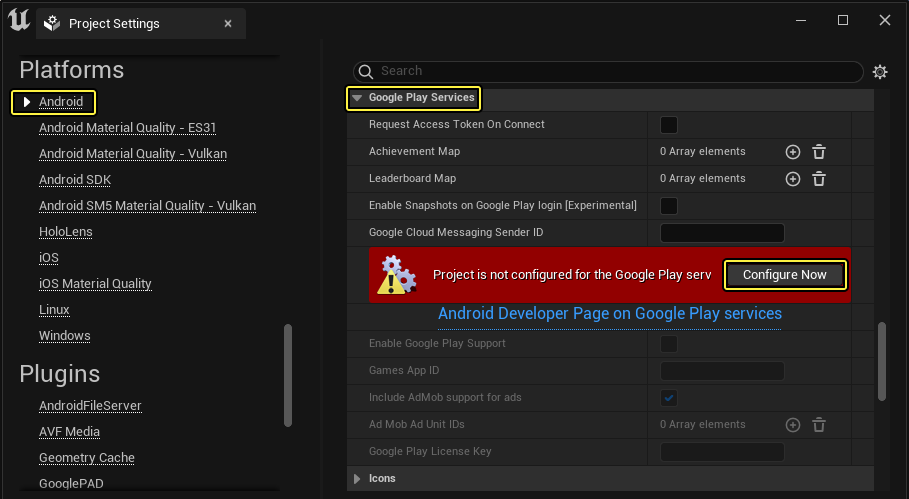Click the Project Settings tab icon
This screenshot has height=499, width=909.
(52, 23)
